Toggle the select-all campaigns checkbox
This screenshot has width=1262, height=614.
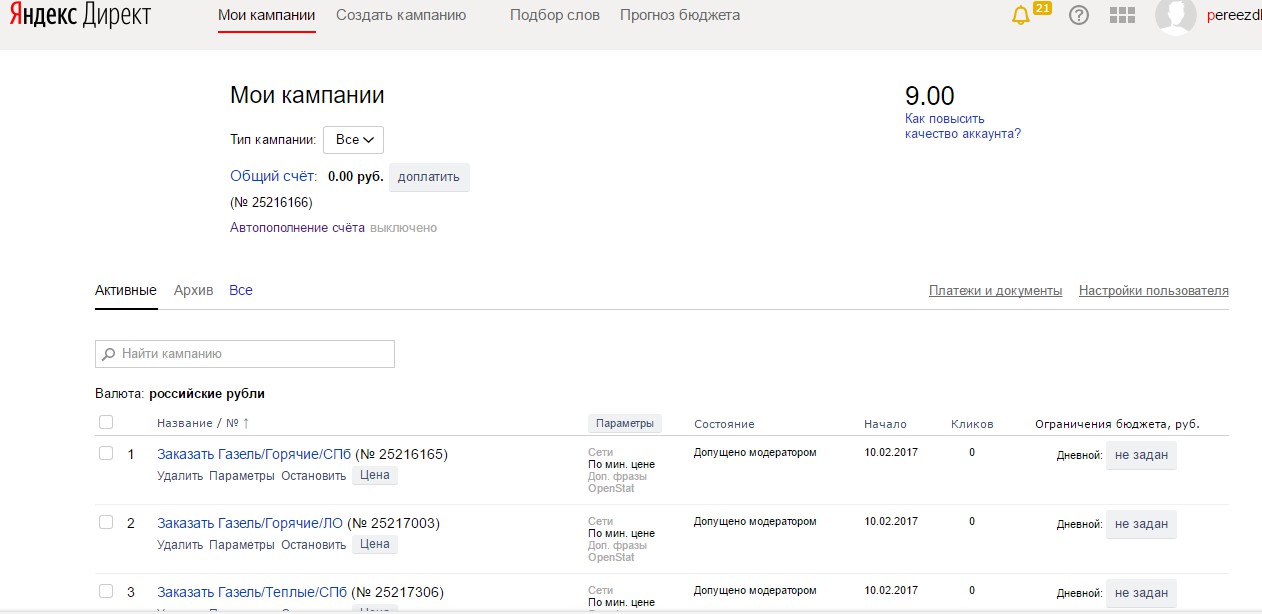pos(106,423)
